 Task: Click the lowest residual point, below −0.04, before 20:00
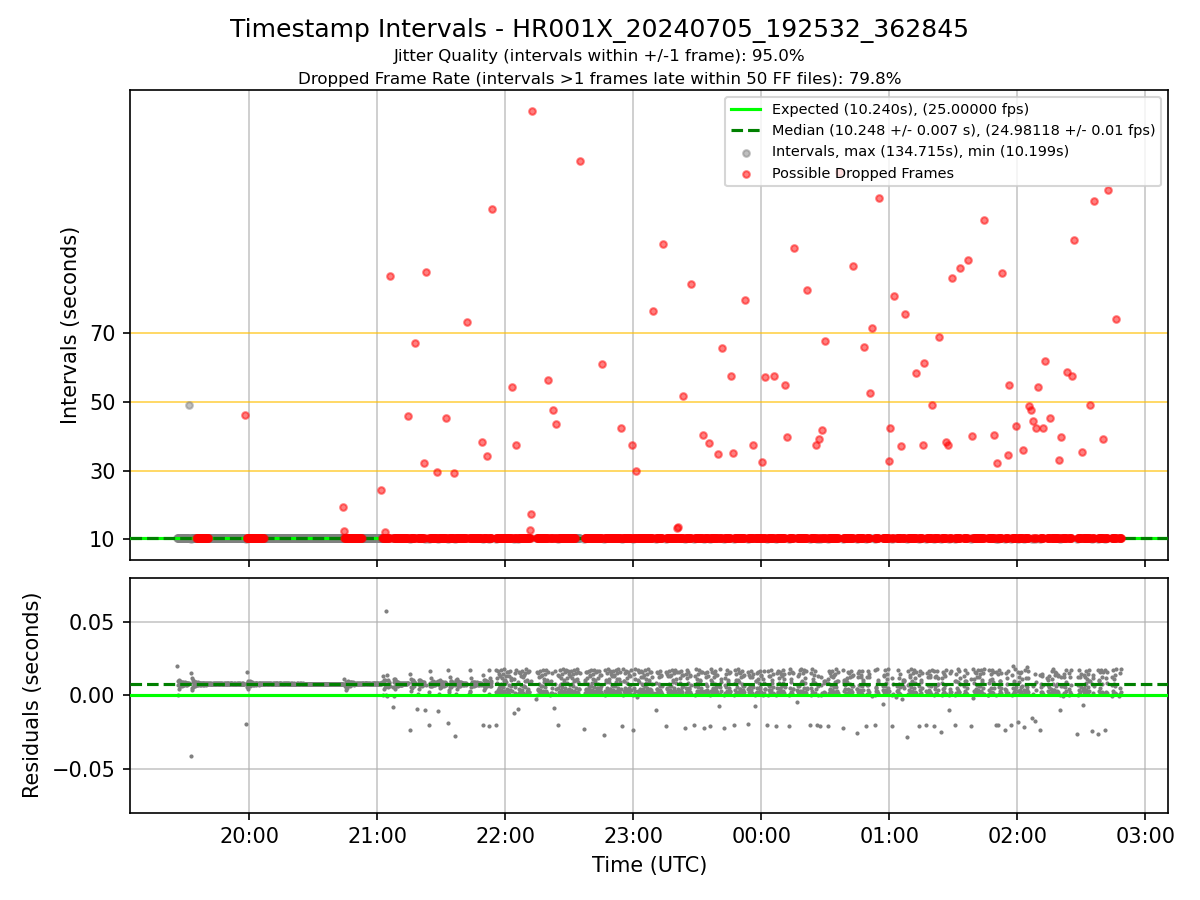191,756
